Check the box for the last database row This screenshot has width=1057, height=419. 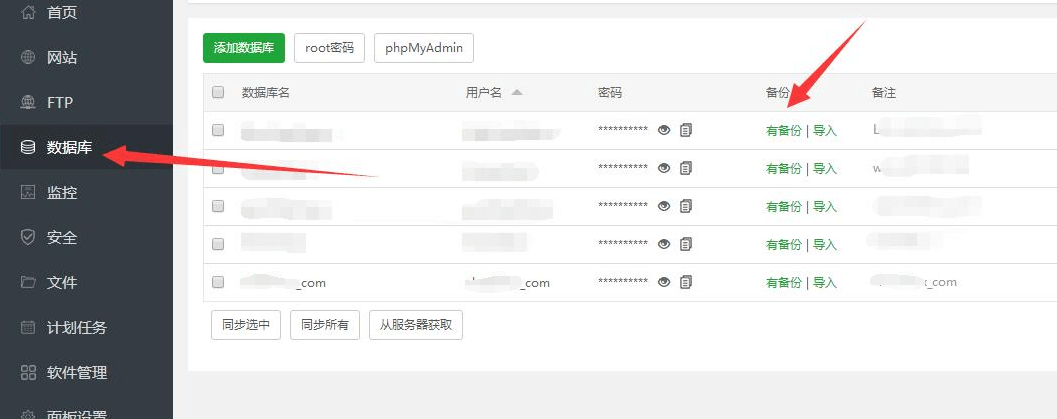[218, 282]
